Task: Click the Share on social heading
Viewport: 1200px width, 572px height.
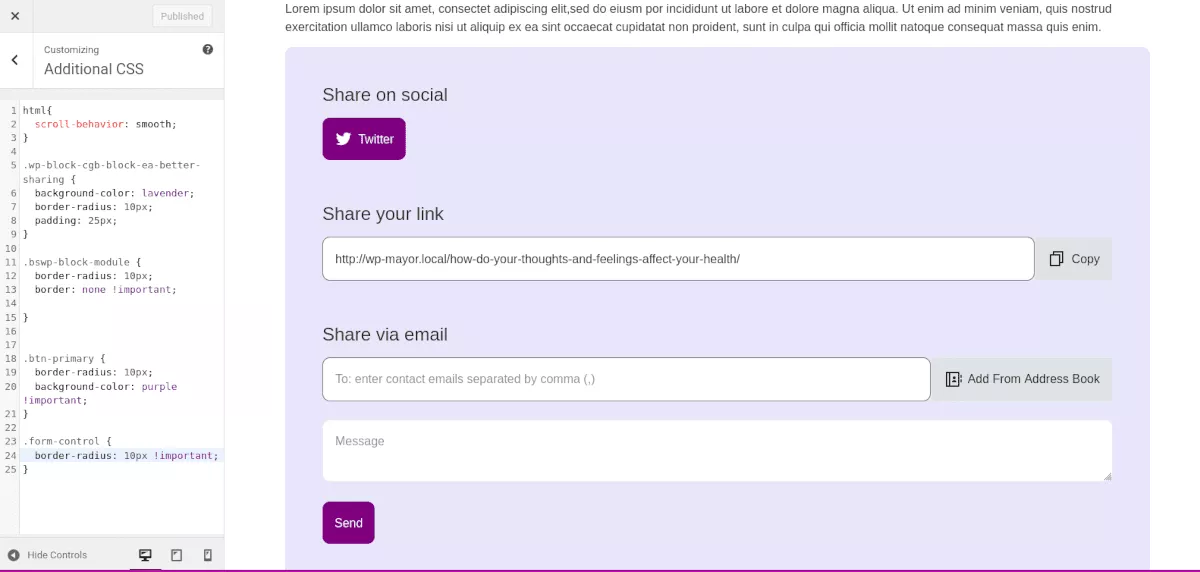Action: pos(385,95)
